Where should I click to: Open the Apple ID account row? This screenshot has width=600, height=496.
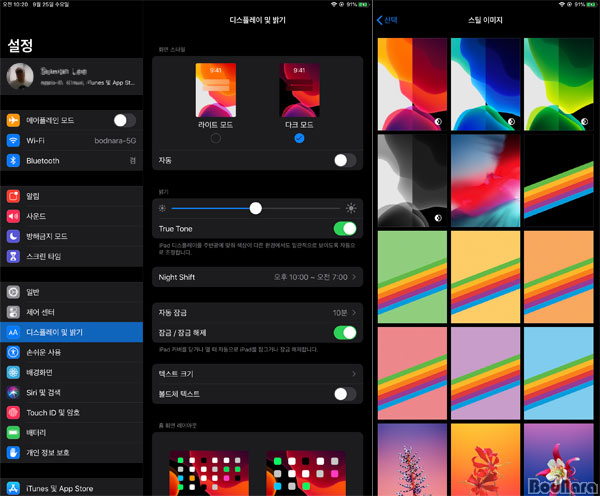tap(72, 76)
